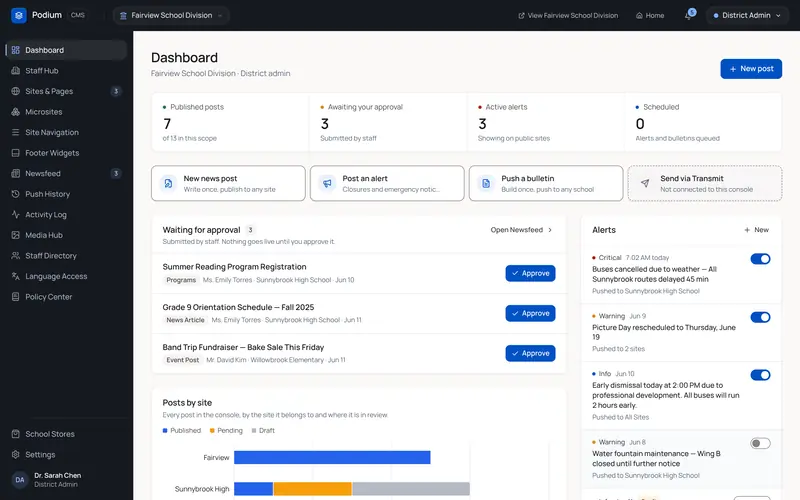The height and width of the screenshot is (500, 800).
Task: Add a New alert in Alerts panel
Action: (756, 230)
